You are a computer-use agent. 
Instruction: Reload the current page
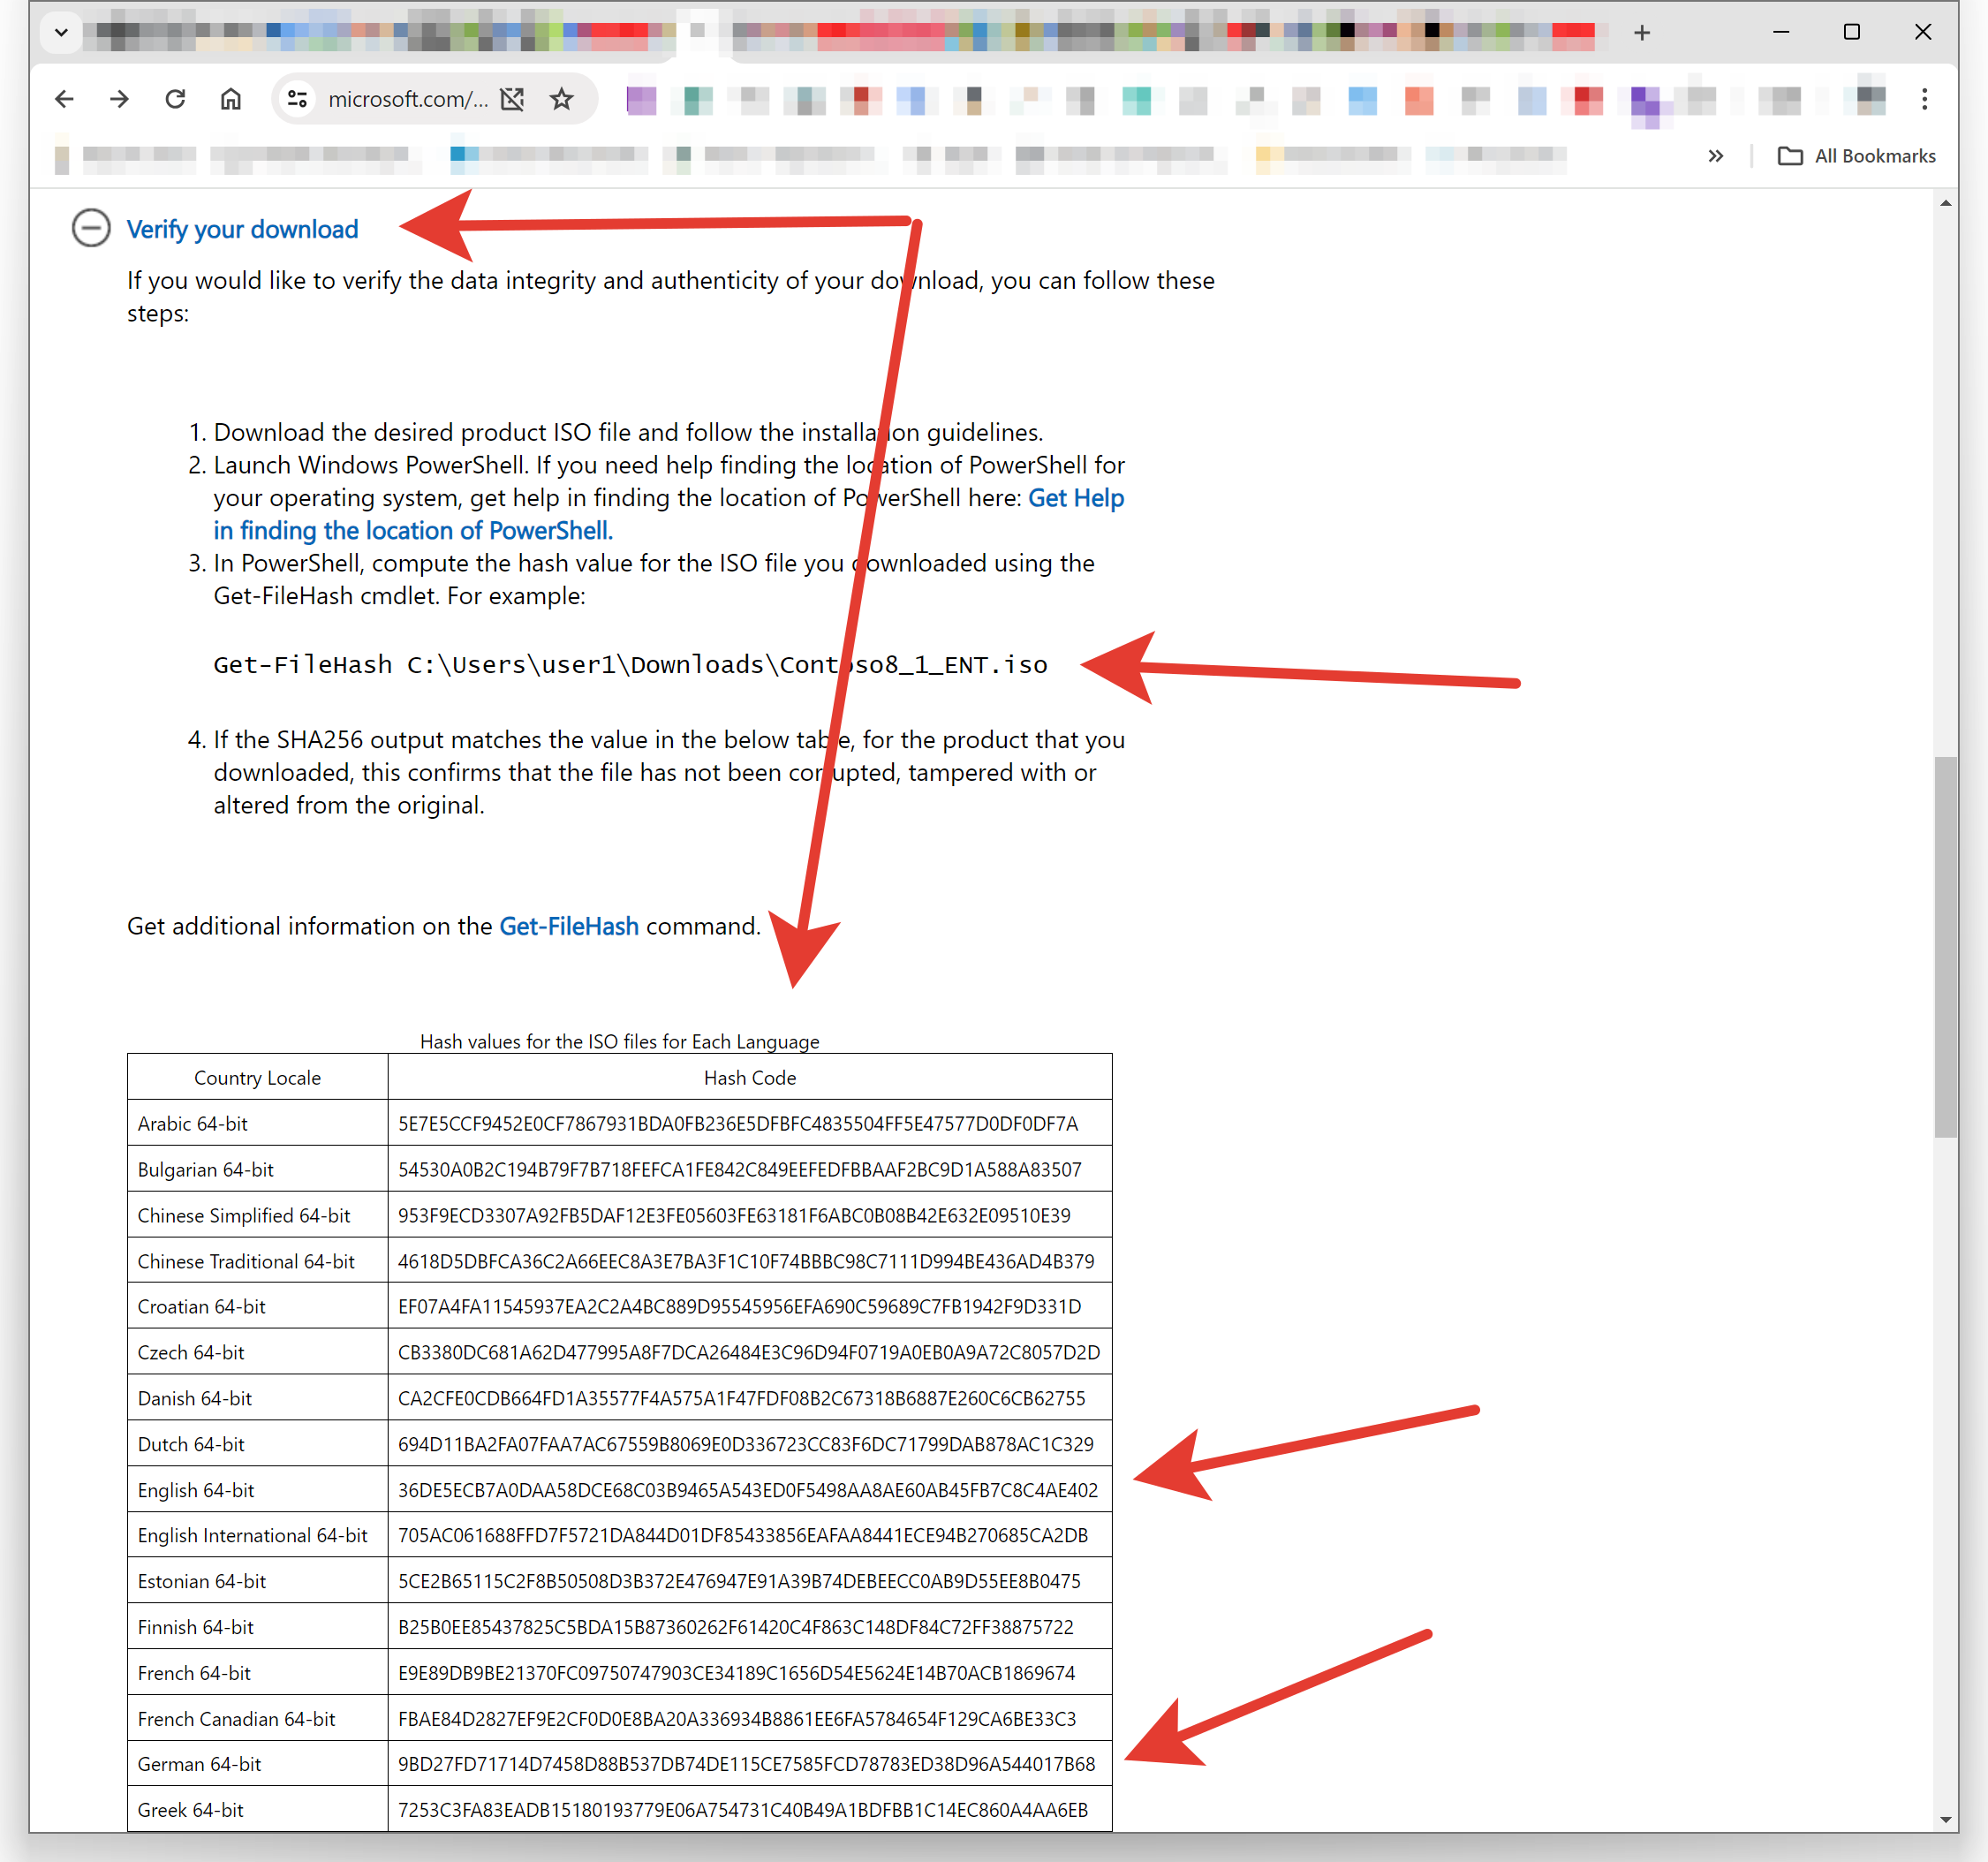click(175, 99)
